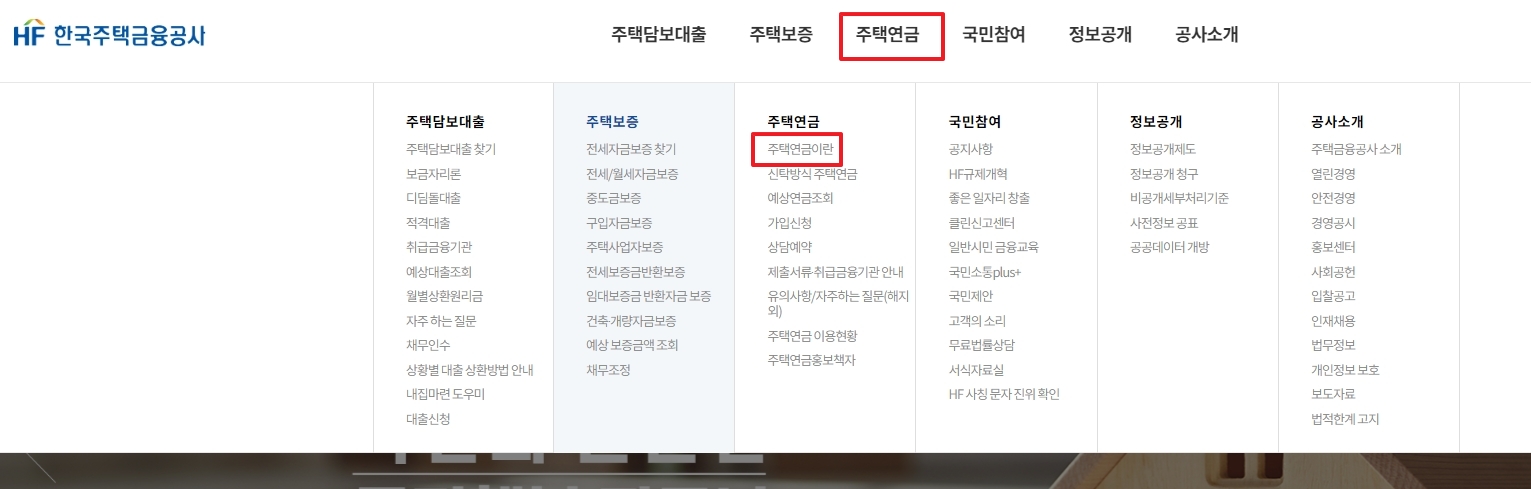Viewport: 1531px width, 489px height.
Task: Open the 적격대출 link
Action: [x=428, y=223]
